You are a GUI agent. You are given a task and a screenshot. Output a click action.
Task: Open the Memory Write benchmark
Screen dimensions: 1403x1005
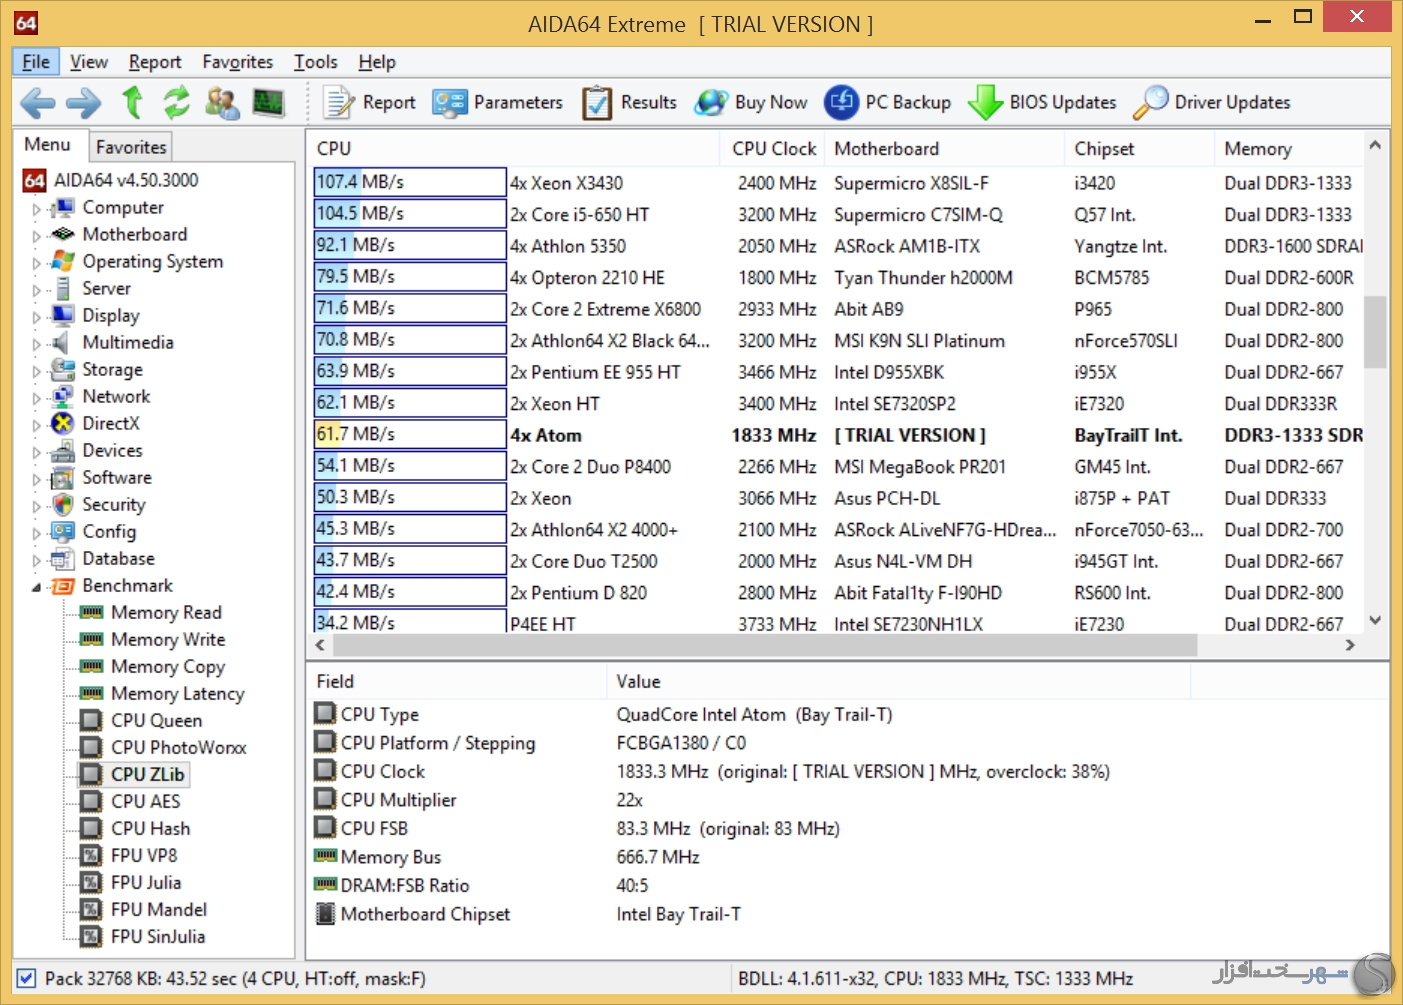click(x=168, y=639)
